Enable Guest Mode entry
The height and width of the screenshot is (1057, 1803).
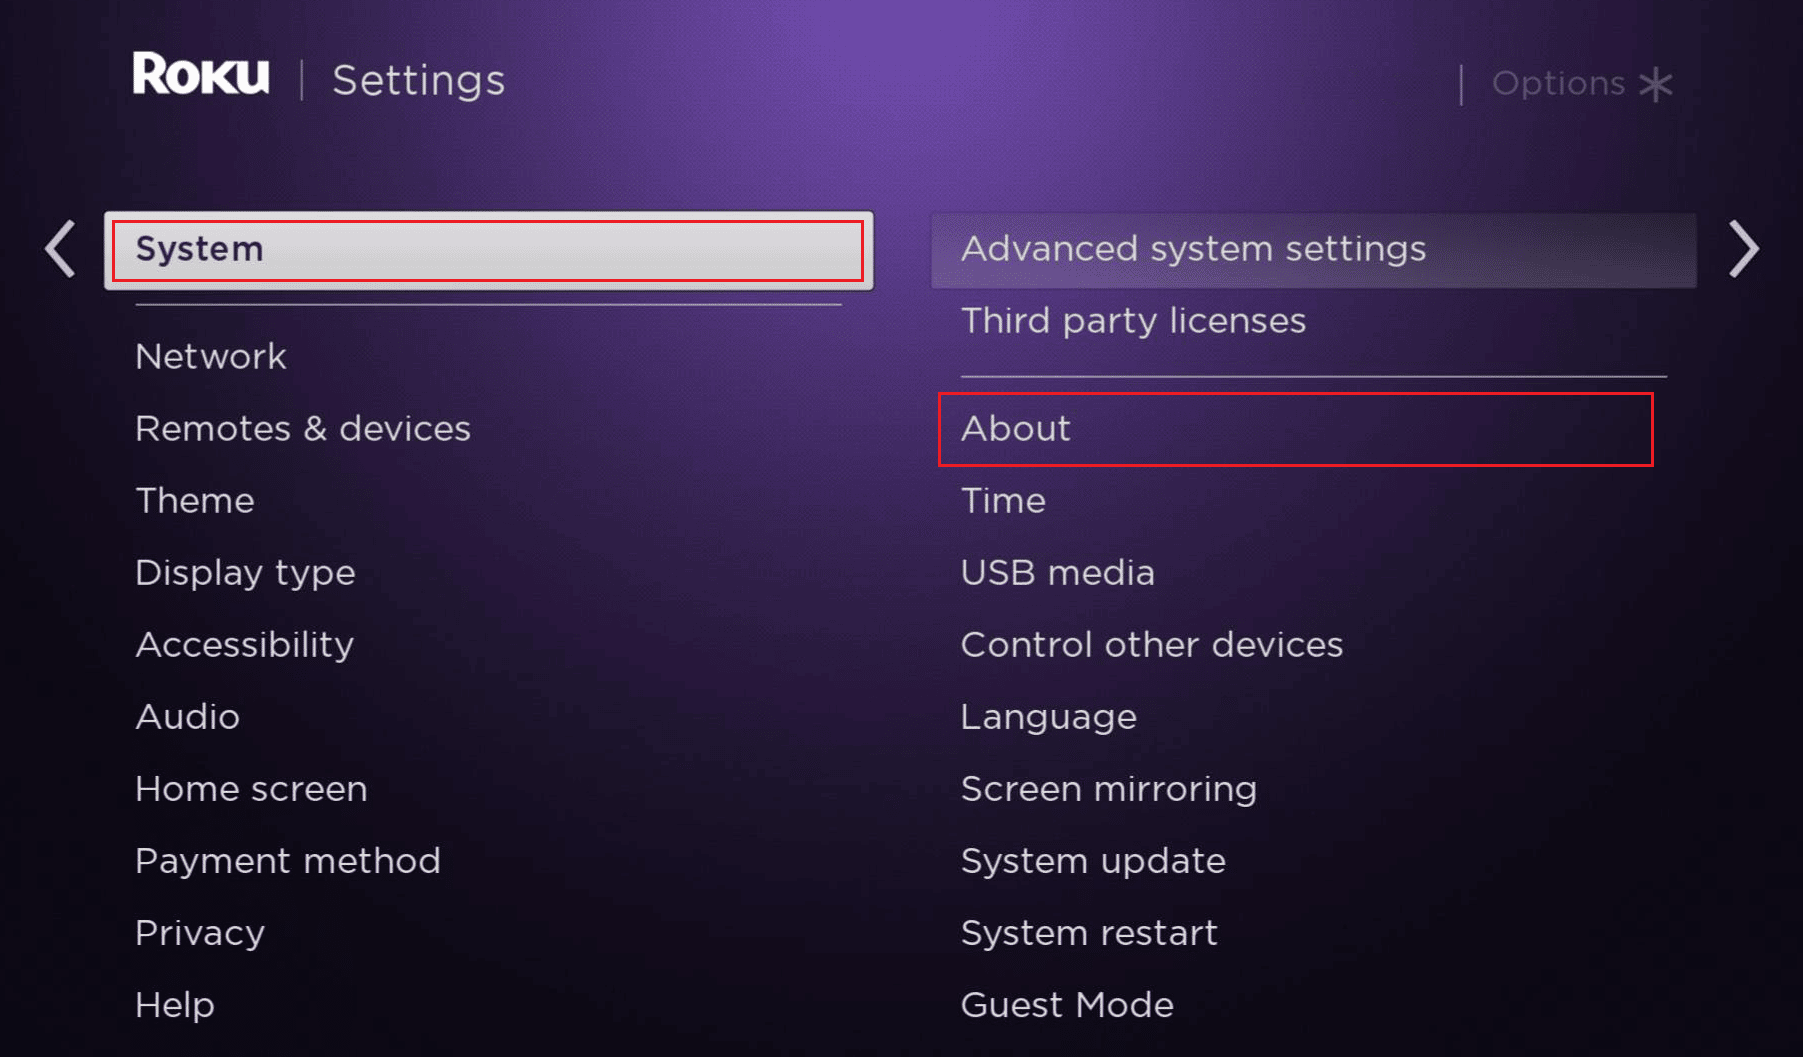pyautogui.click(x=1068, y=1005)
